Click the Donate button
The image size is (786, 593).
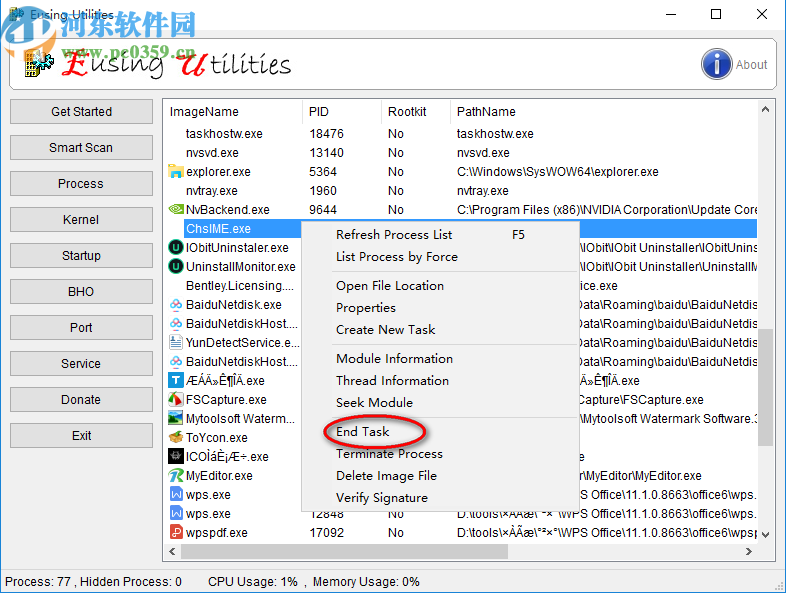(x=81, y=400)
